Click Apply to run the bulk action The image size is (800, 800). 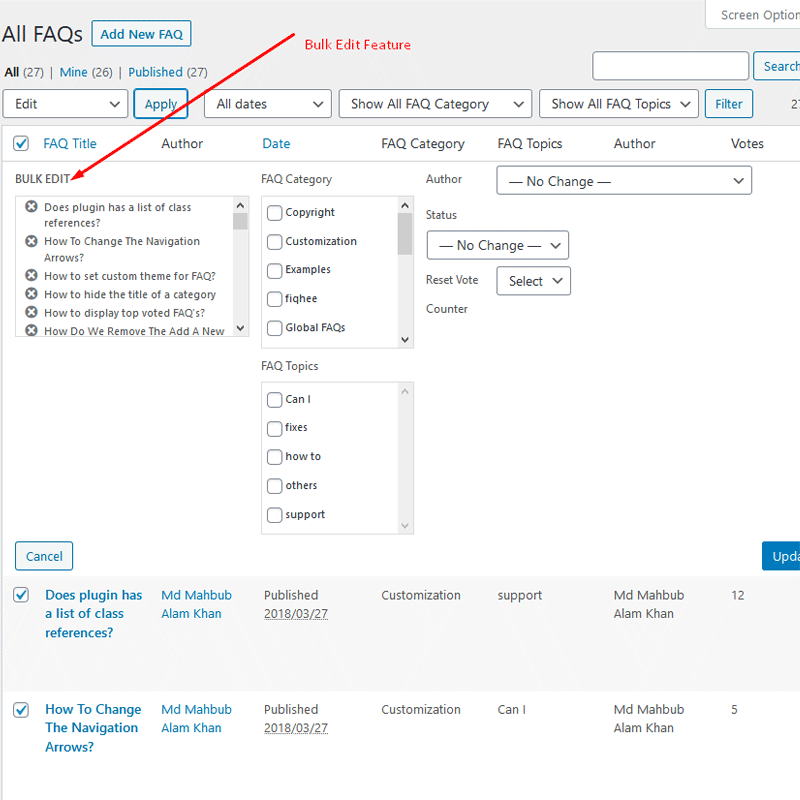point(160,103)
